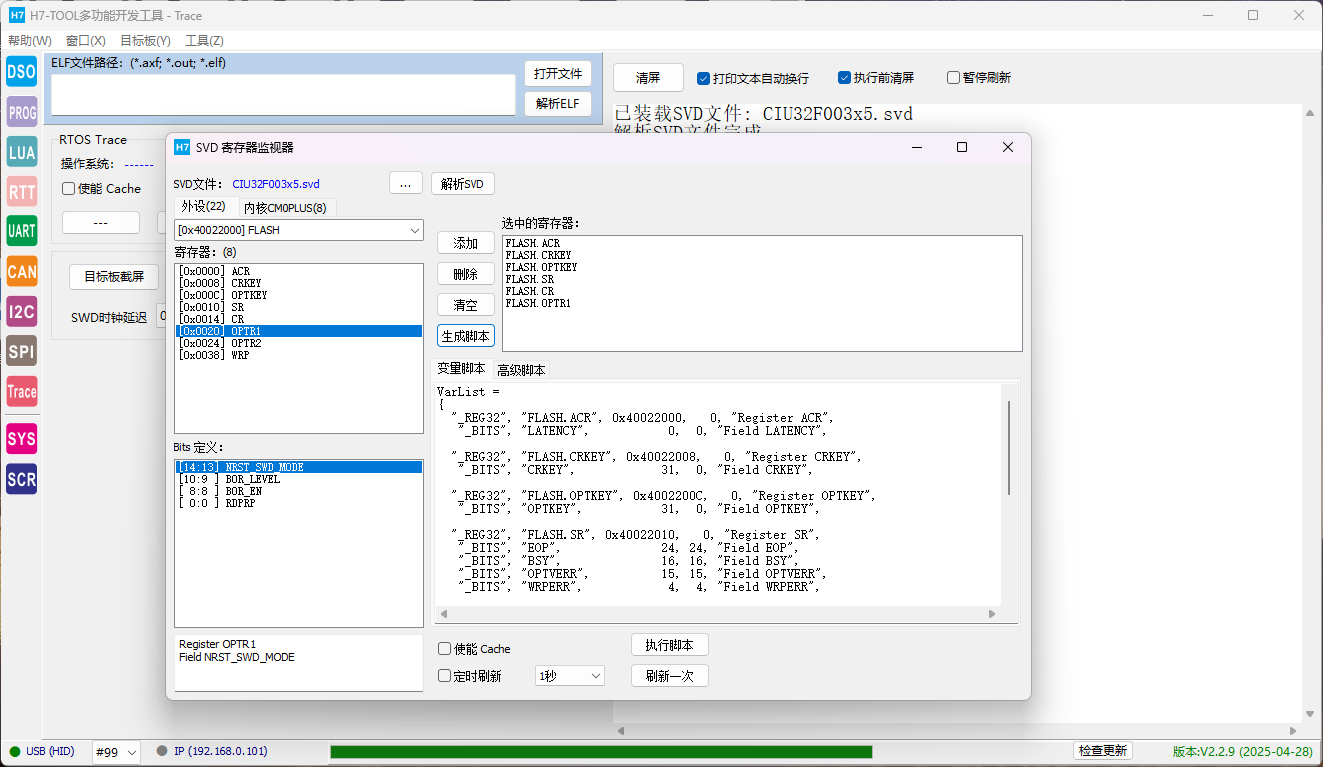Click the script text vertical scrollbar

[x=1009, y=446]
